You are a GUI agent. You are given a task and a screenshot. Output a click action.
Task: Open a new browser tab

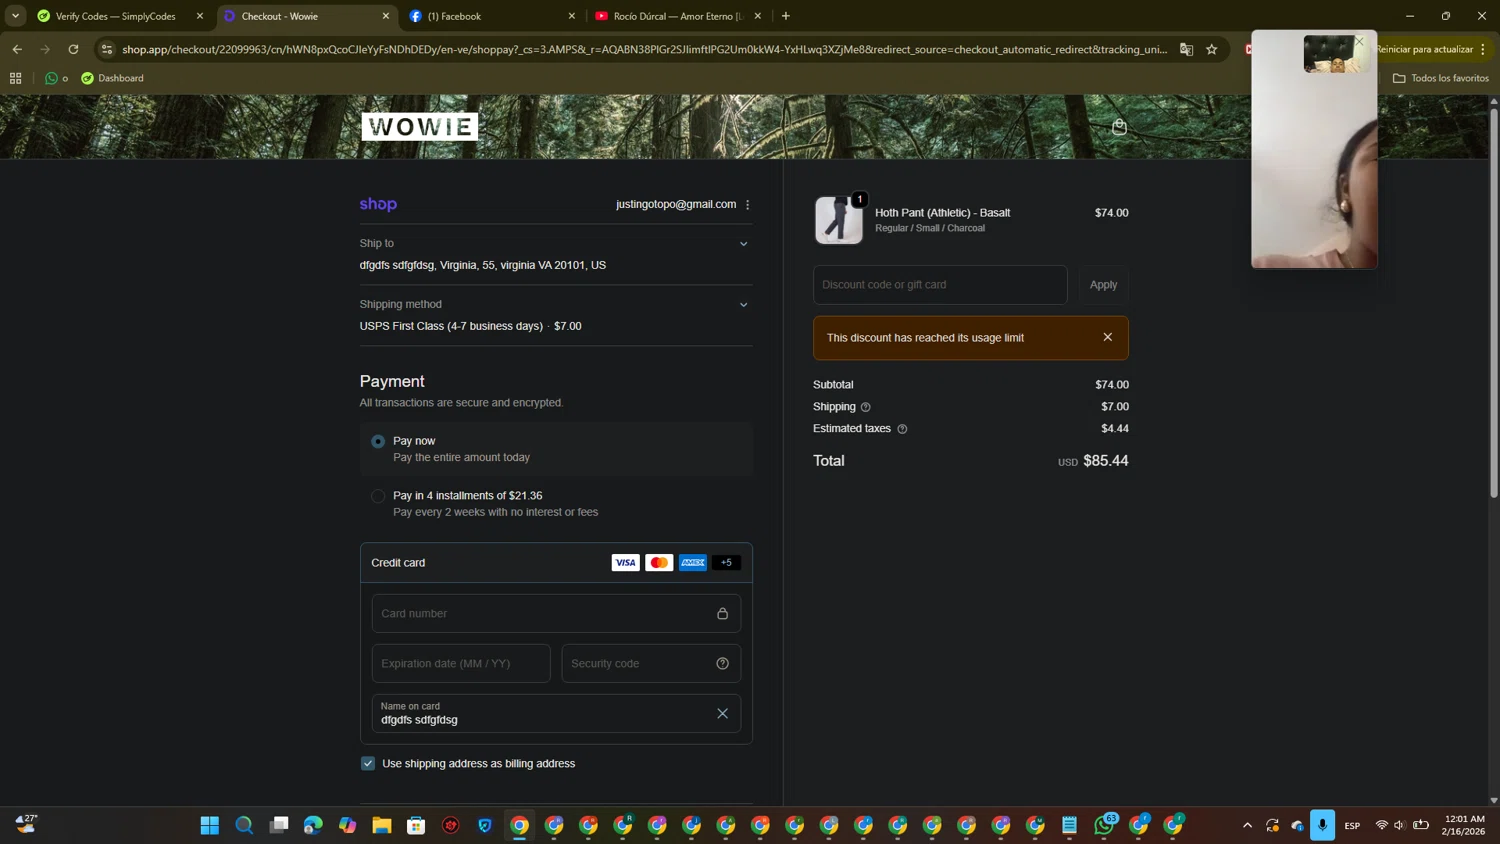(x=786, y=16)
